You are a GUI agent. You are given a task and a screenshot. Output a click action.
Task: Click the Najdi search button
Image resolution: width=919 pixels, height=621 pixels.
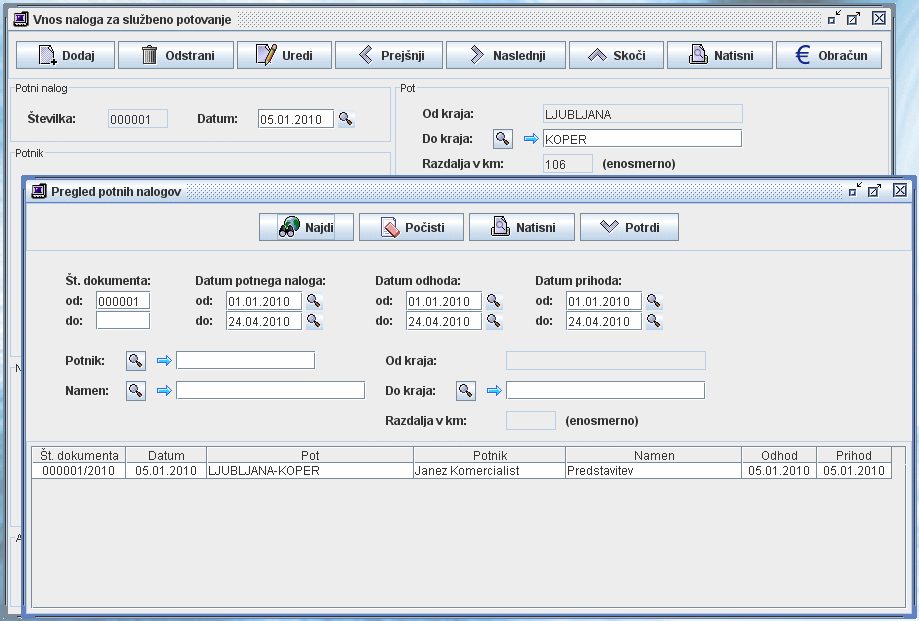point(307,227)
